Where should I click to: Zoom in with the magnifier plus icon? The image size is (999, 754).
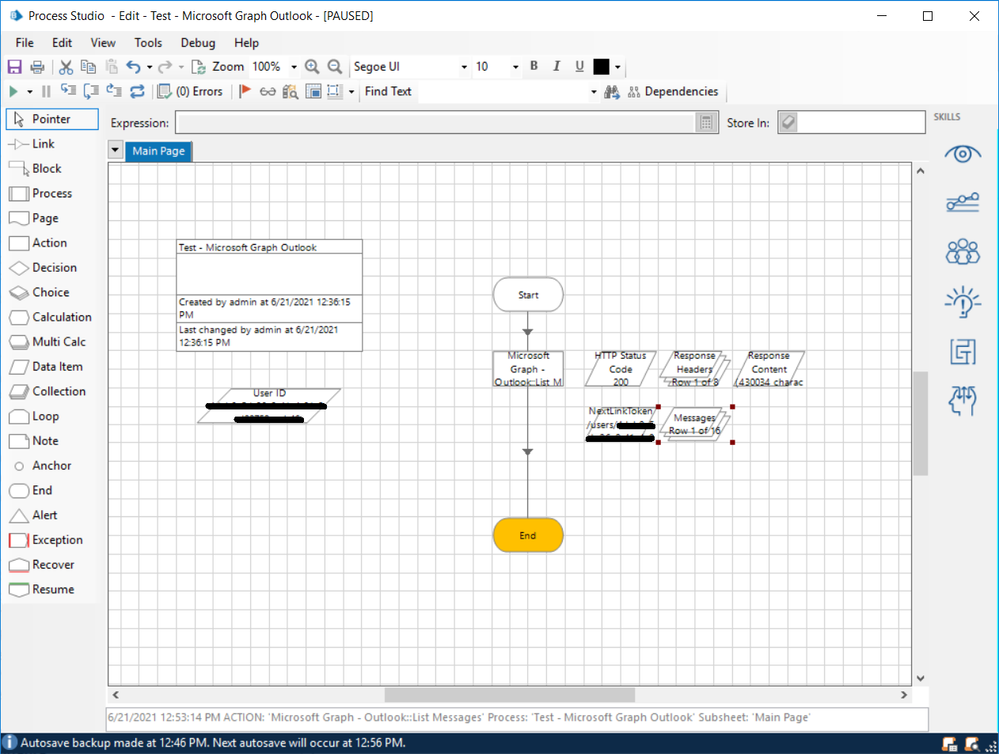312,67
